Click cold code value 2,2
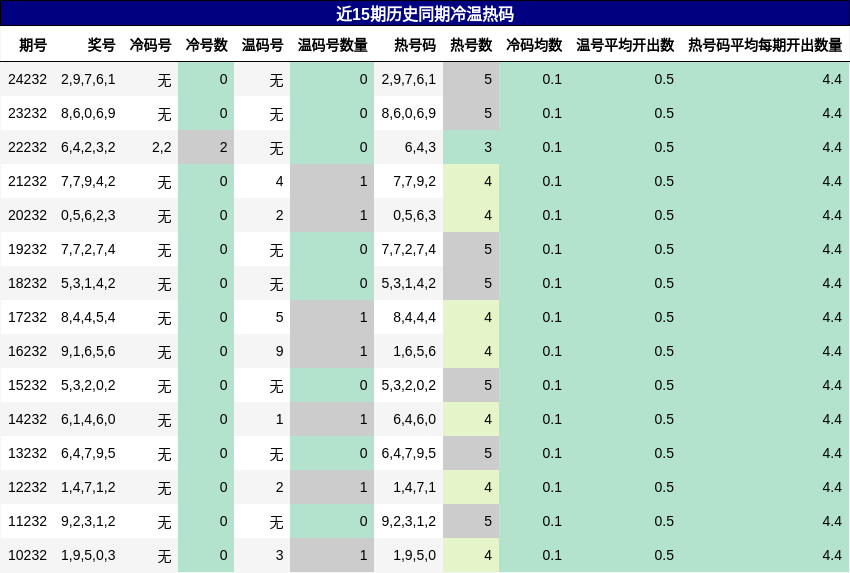850x573 pixels. pyautogui.click(x=162, y=147)
